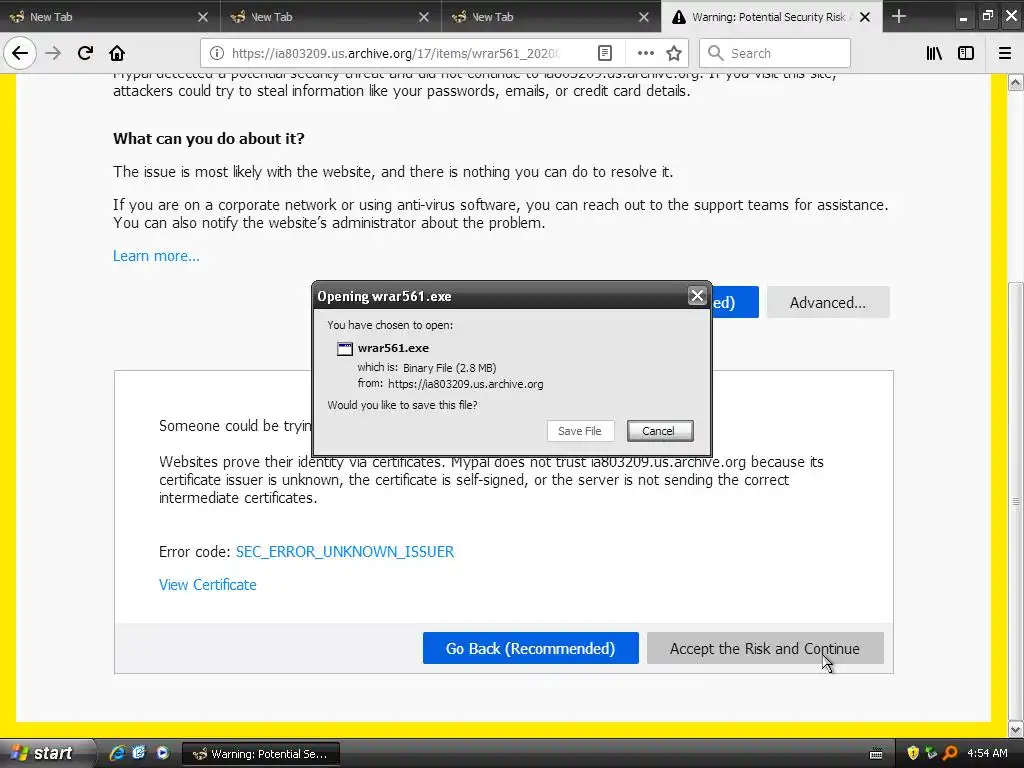Close the second New Tab
Screen dimensions: 1024x768
[424, 17]
